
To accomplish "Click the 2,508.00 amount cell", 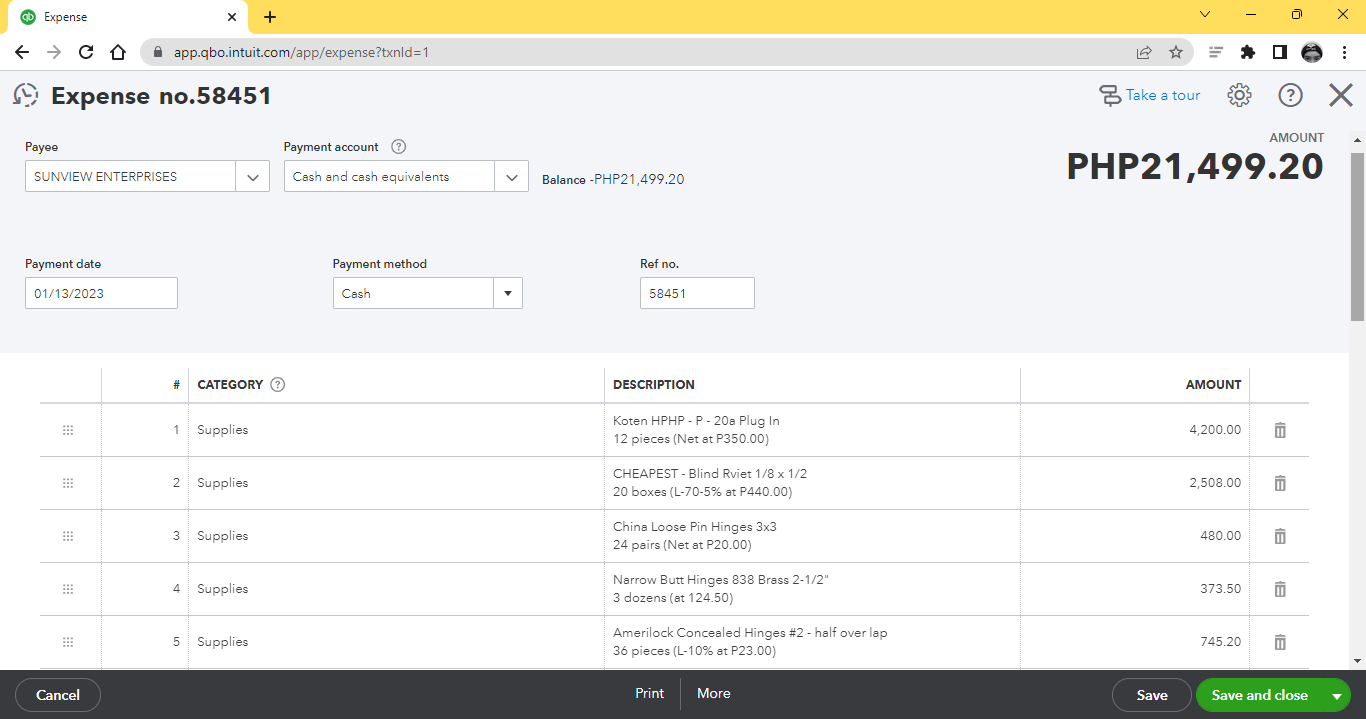I will click(1135, 483).
